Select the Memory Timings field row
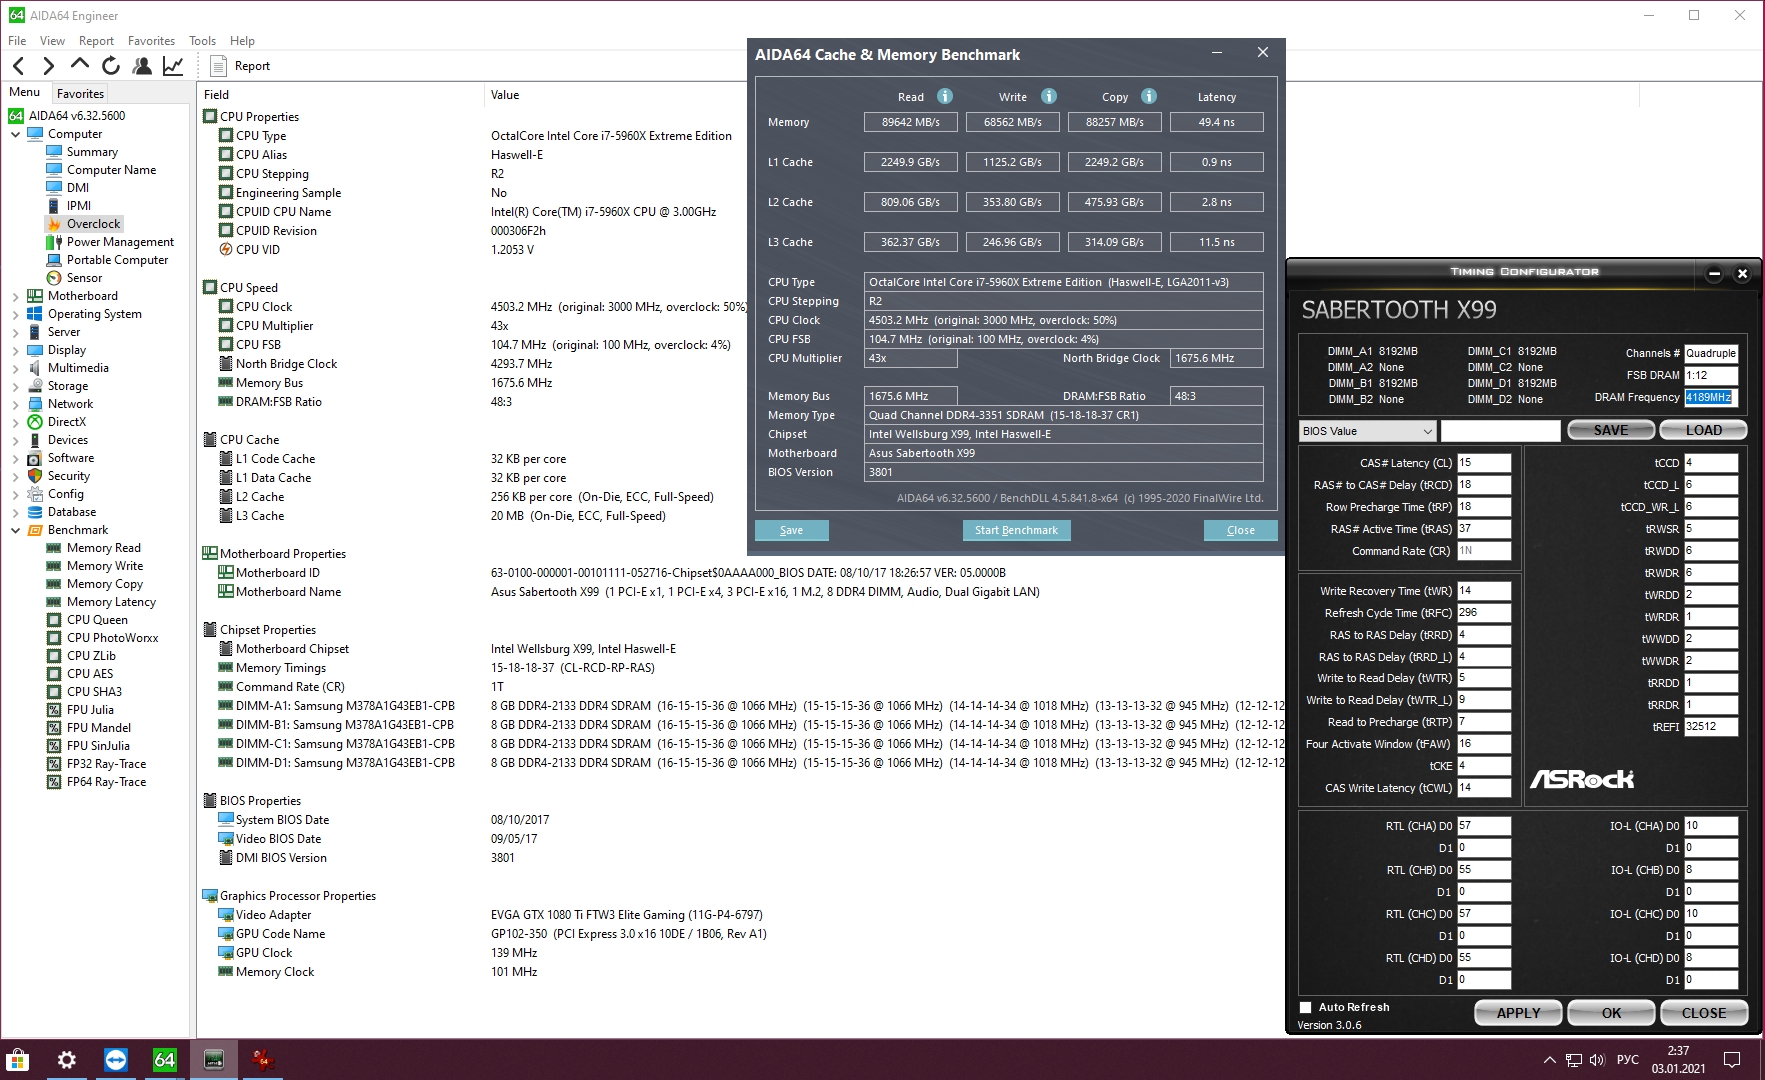This screenshot has height=1080, width=1765. pos(281,668)
